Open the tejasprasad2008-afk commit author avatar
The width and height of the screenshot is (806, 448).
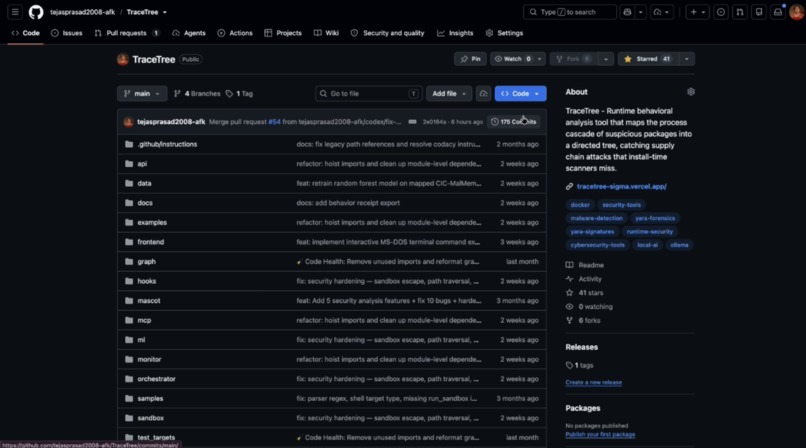click(x=129, y=122)
